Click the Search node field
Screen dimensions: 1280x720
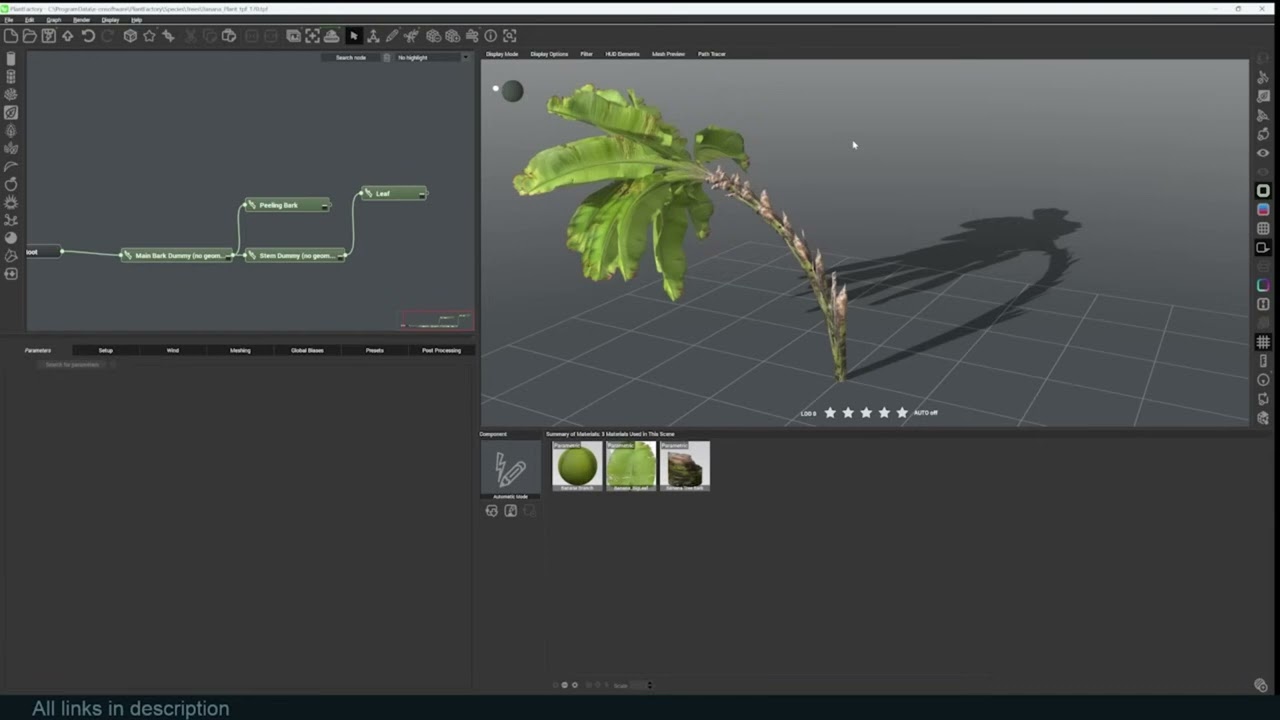[x=351, y=58]
